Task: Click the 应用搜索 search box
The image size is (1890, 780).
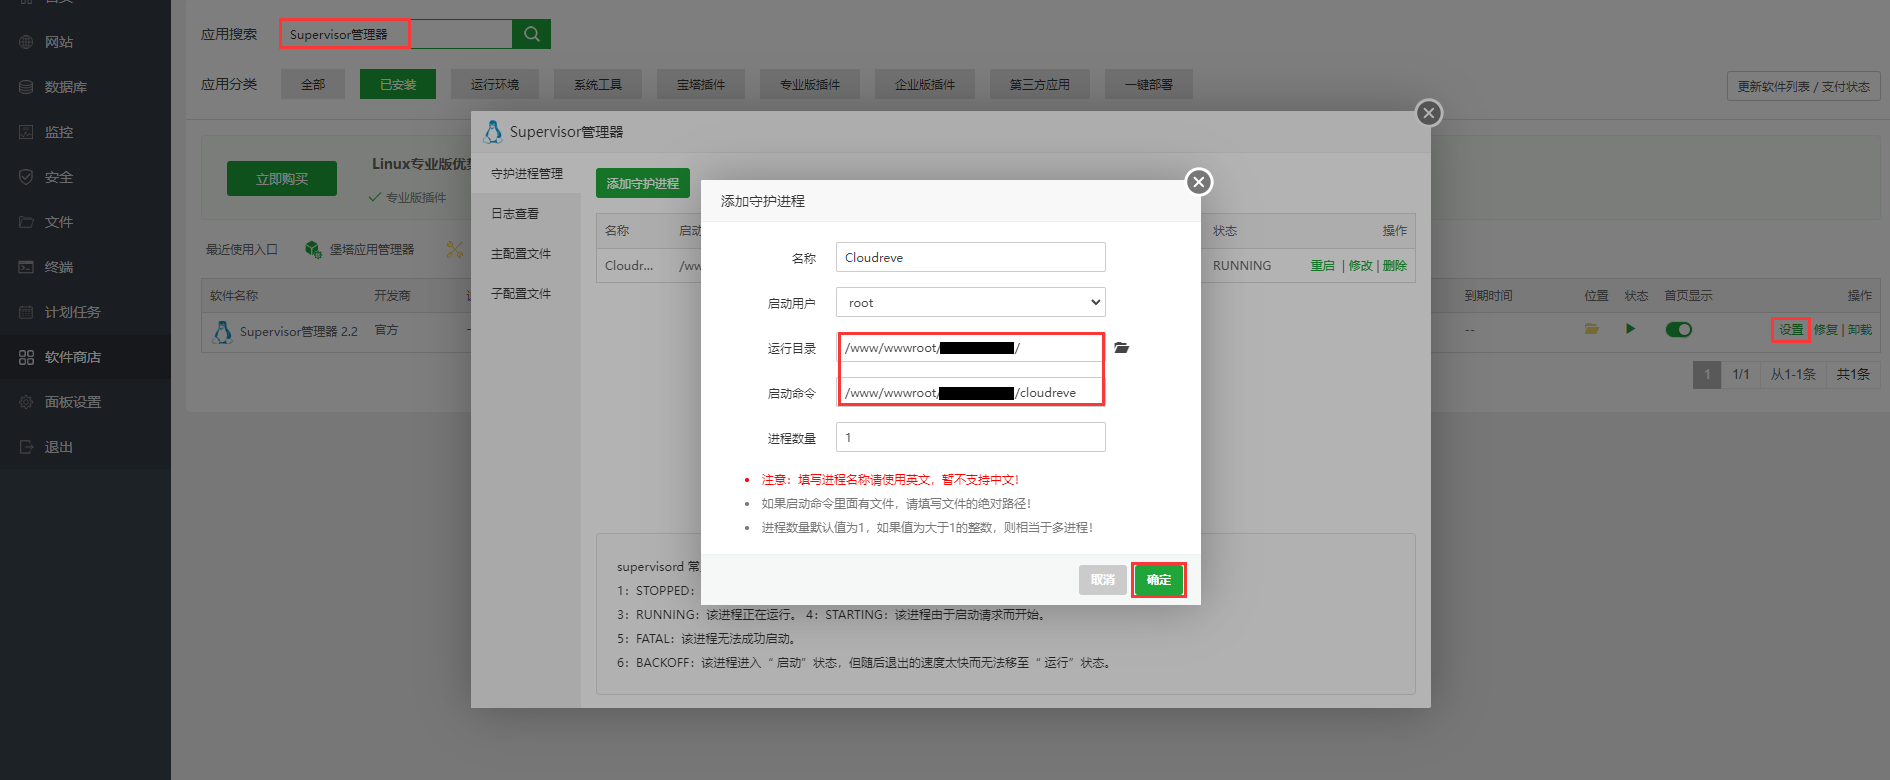Action: pyautogui.click(x=396, y=34)
